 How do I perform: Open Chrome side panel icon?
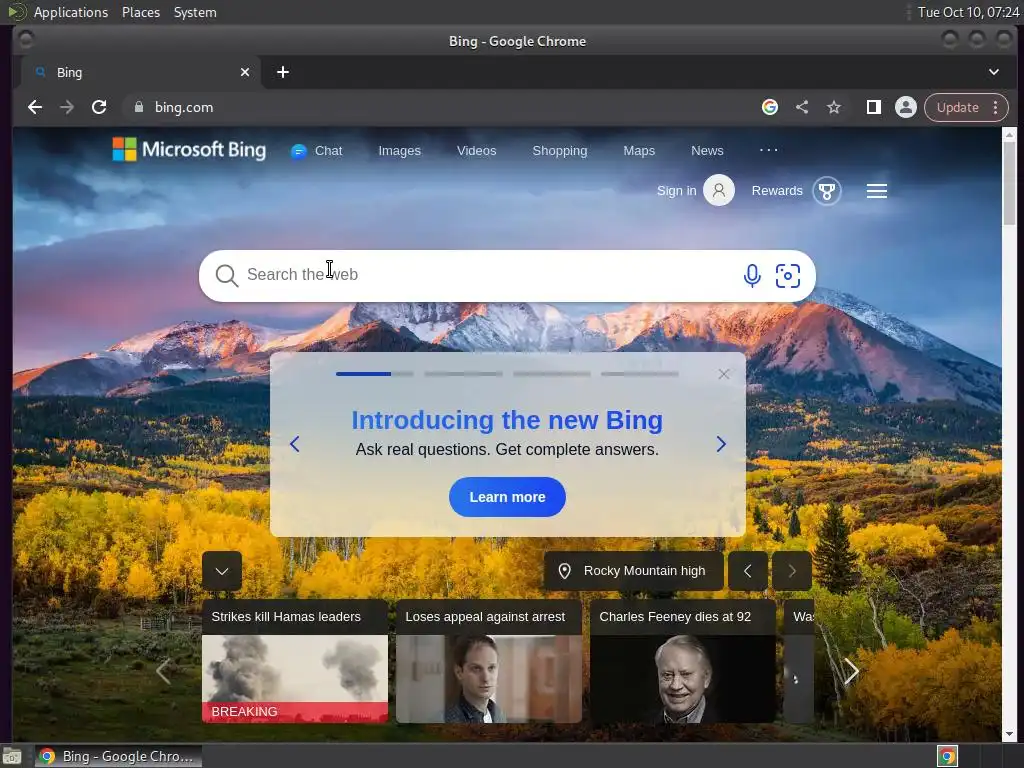(874, 107)
